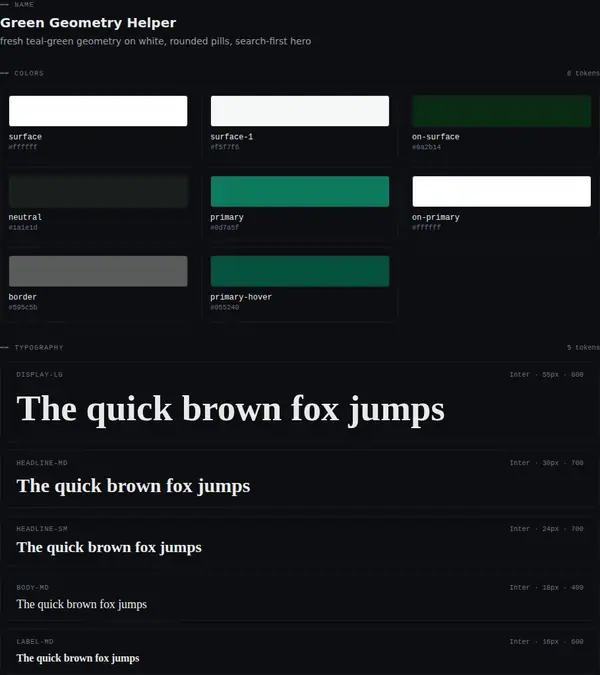This screenshot has width=600, height=675.
Task: Click the DISPLAY-LG sample sentence
Action: [230, 409]
